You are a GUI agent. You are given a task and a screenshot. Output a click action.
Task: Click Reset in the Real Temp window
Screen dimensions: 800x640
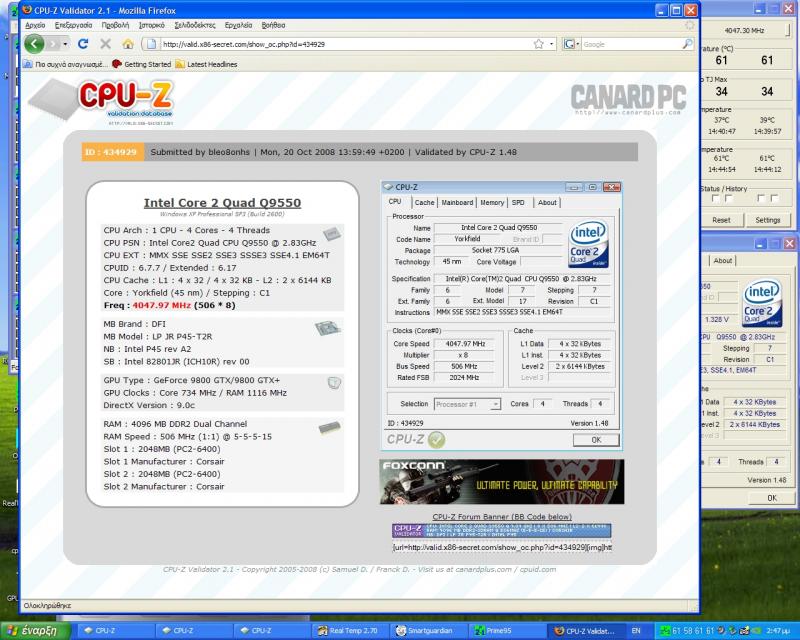721,220
